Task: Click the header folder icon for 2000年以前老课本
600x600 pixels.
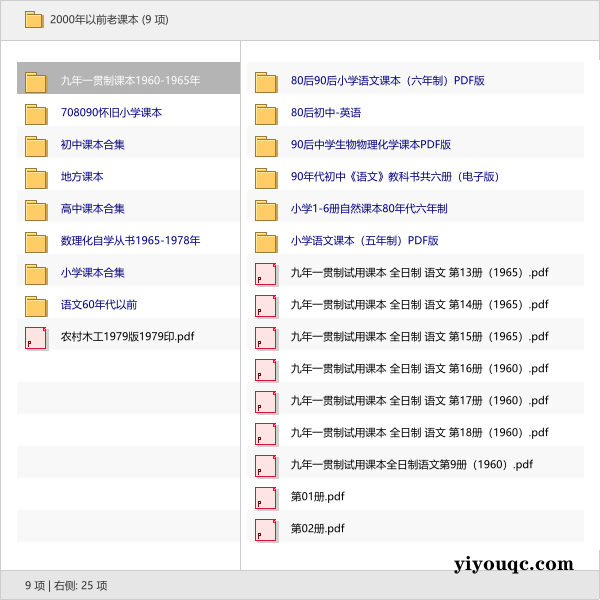Action: click(x=34, y=19)
